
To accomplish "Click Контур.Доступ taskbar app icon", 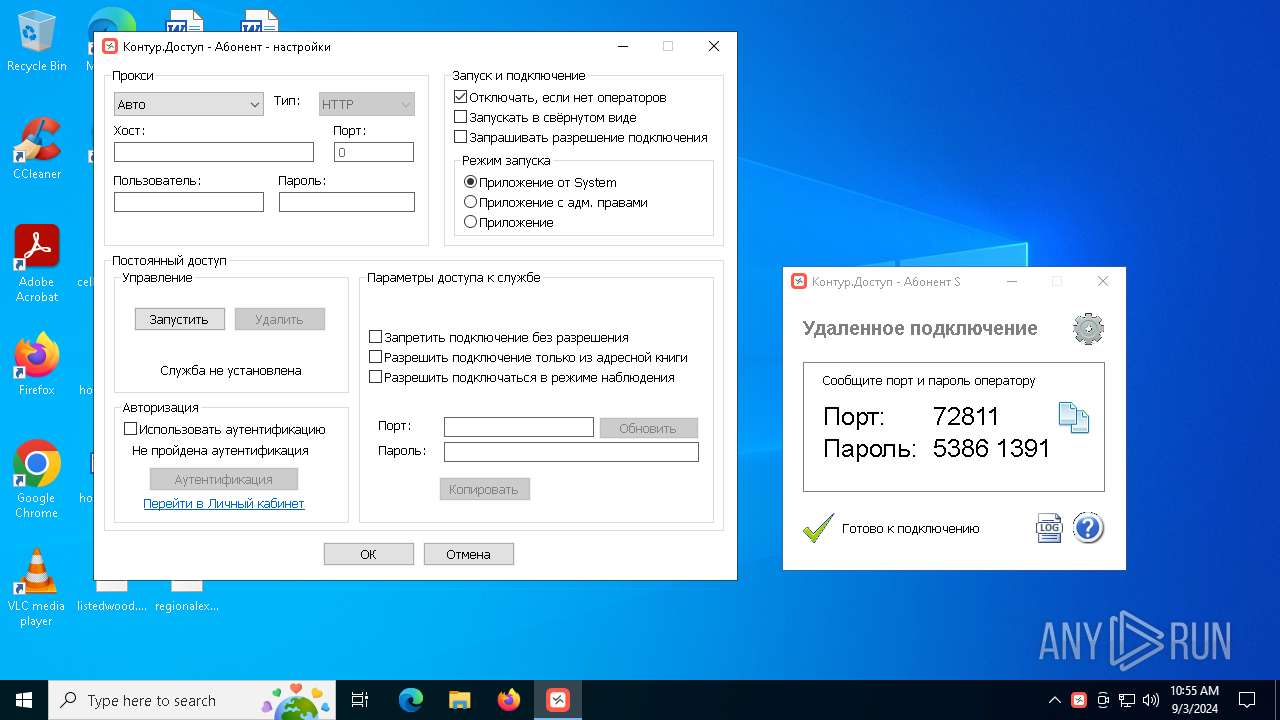I will coord(558,700).
